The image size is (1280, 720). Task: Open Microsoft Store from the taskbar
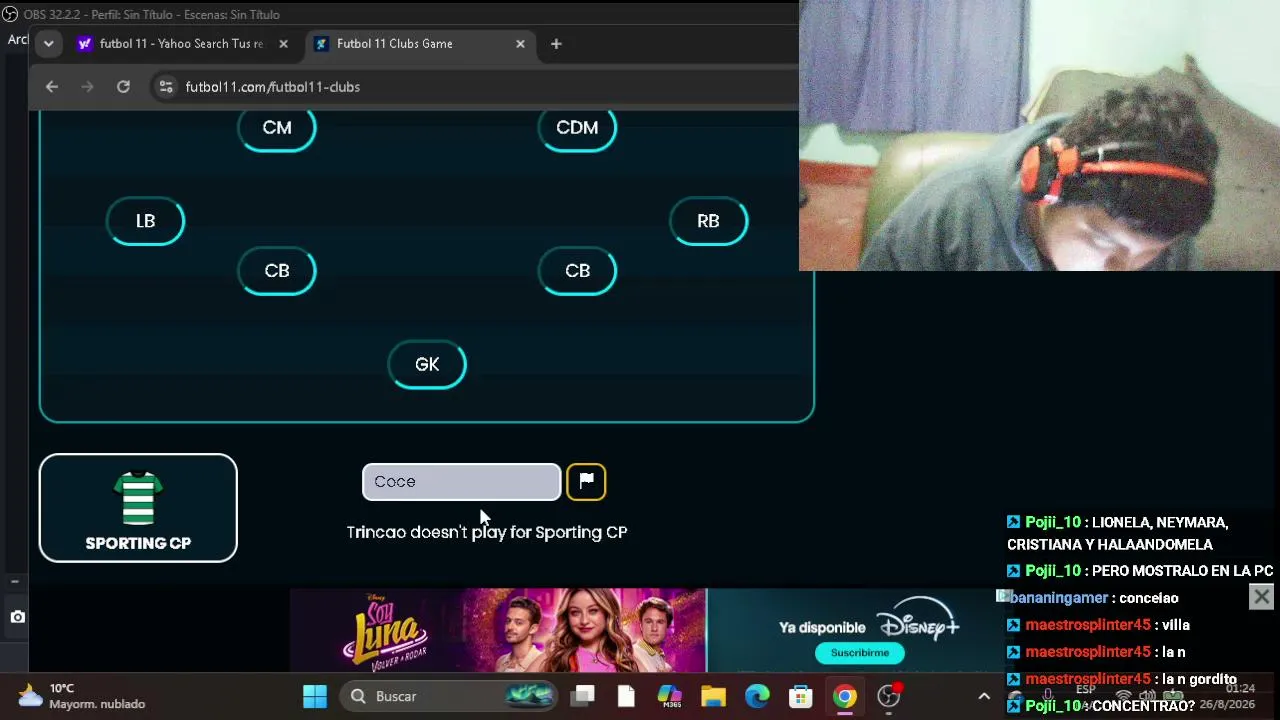tap(801, 696)
